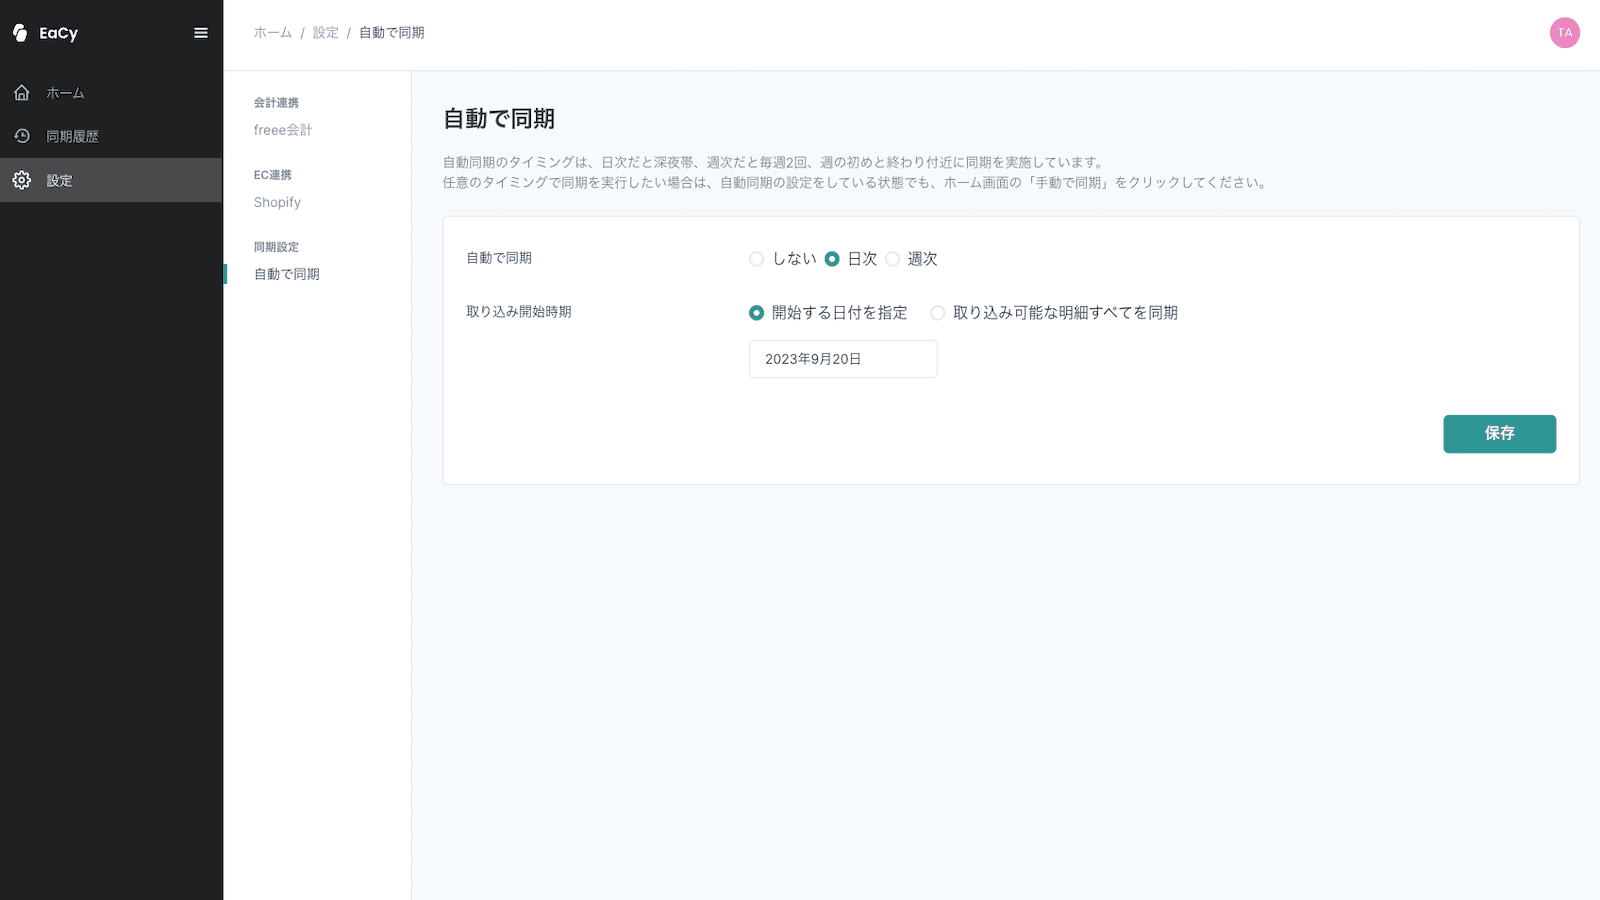
Task: Choose 開始する日付を指定 radio option
Action: point(757,313)
